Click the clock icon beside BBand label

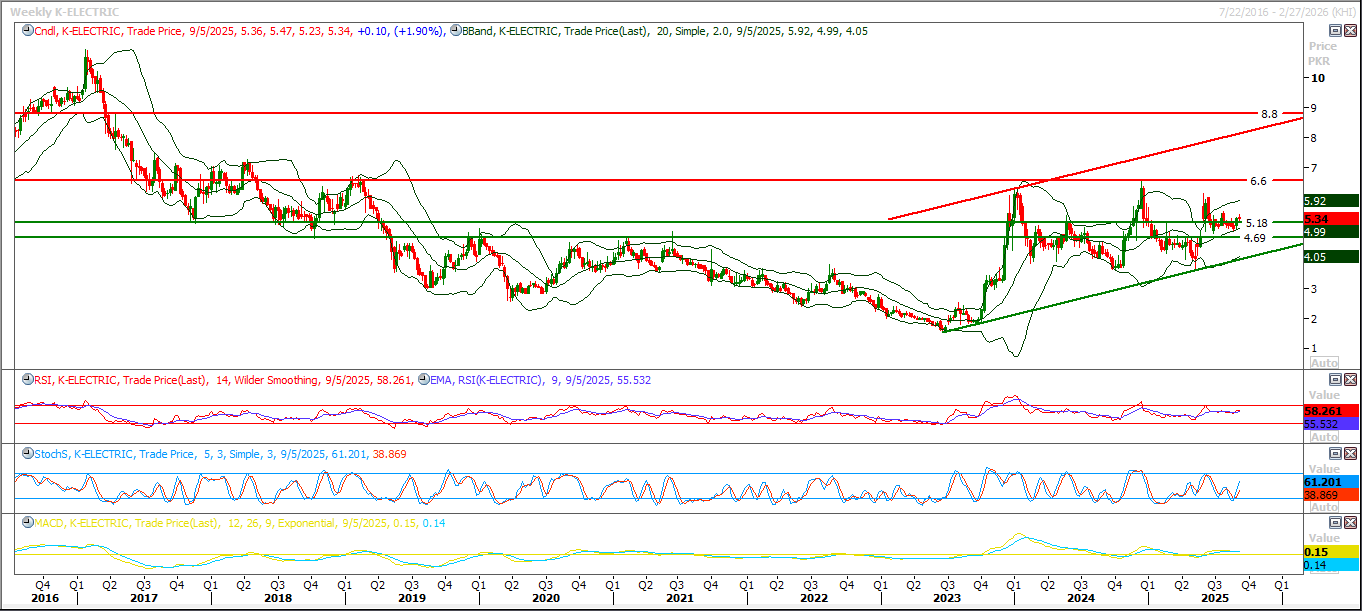[455, 31]
